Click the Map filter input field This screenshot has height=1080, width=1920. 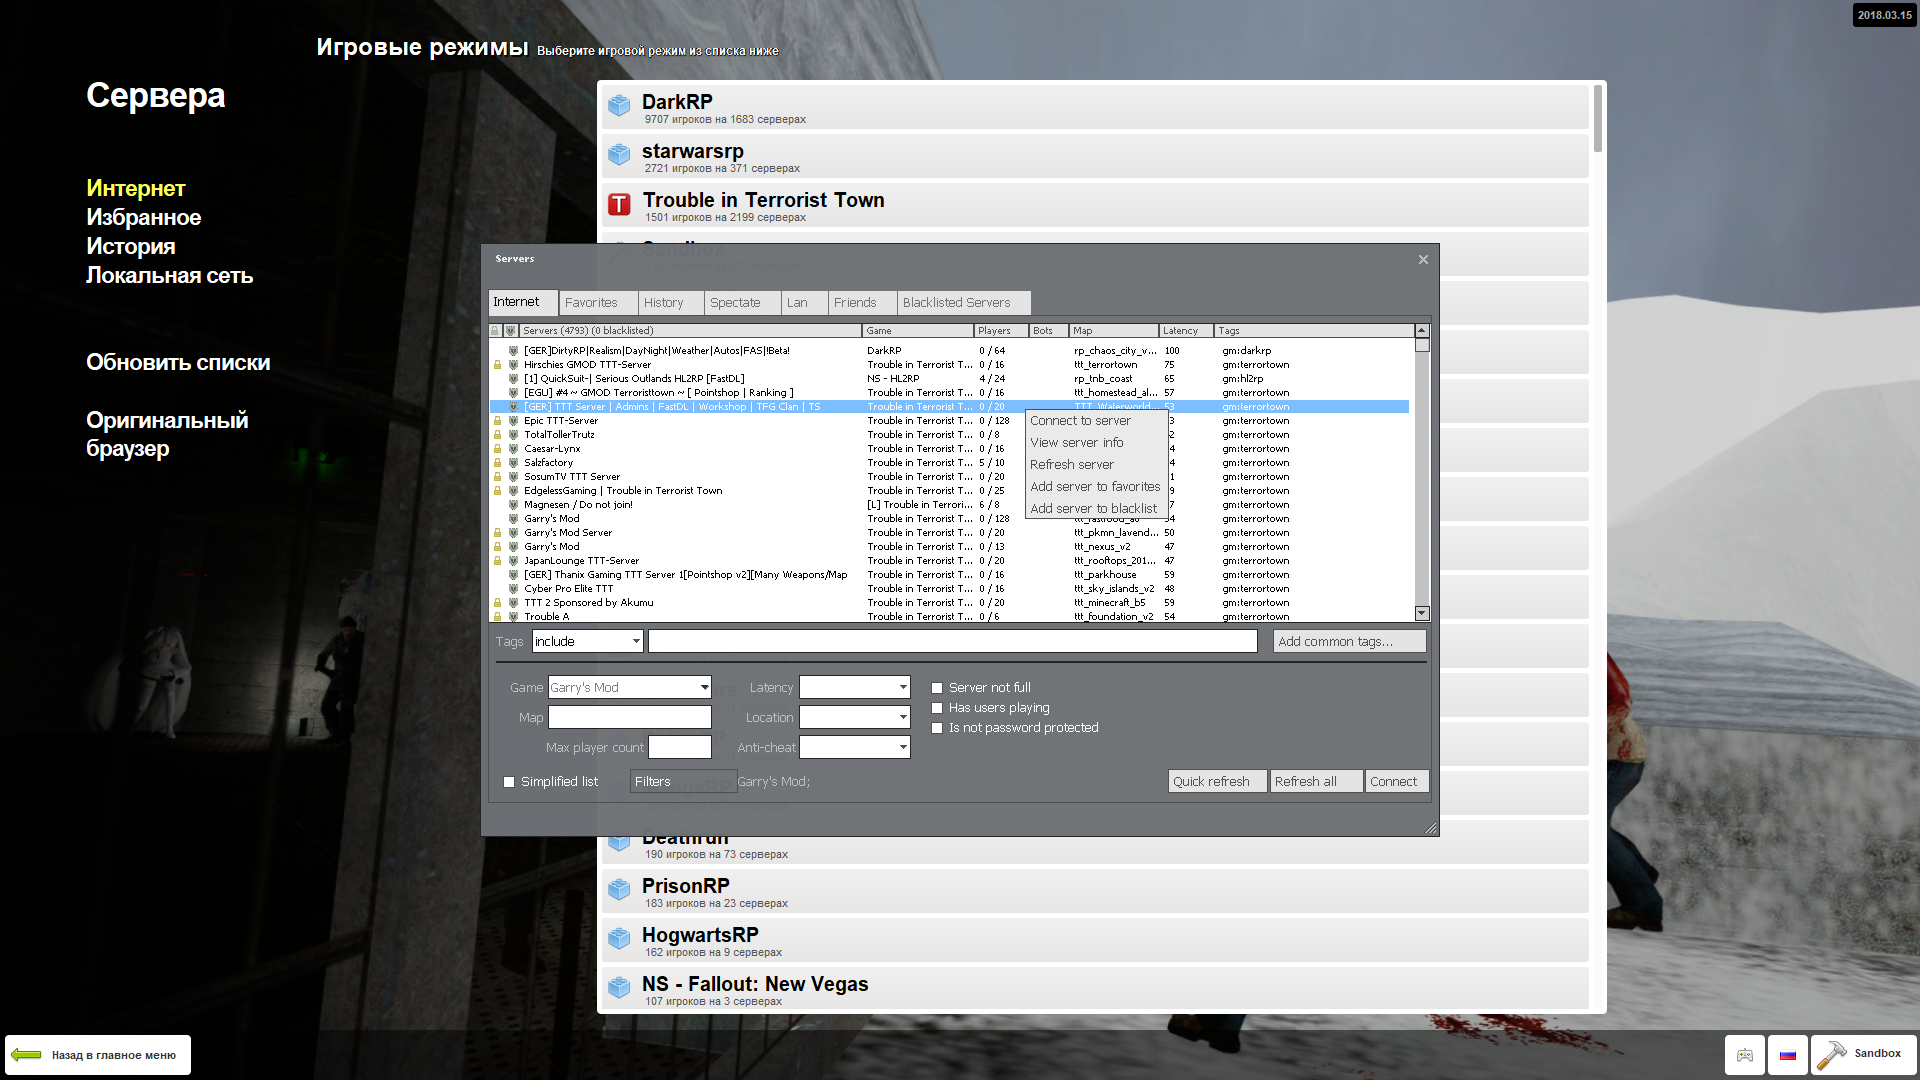pyautogui.click(x=629, y=718)
